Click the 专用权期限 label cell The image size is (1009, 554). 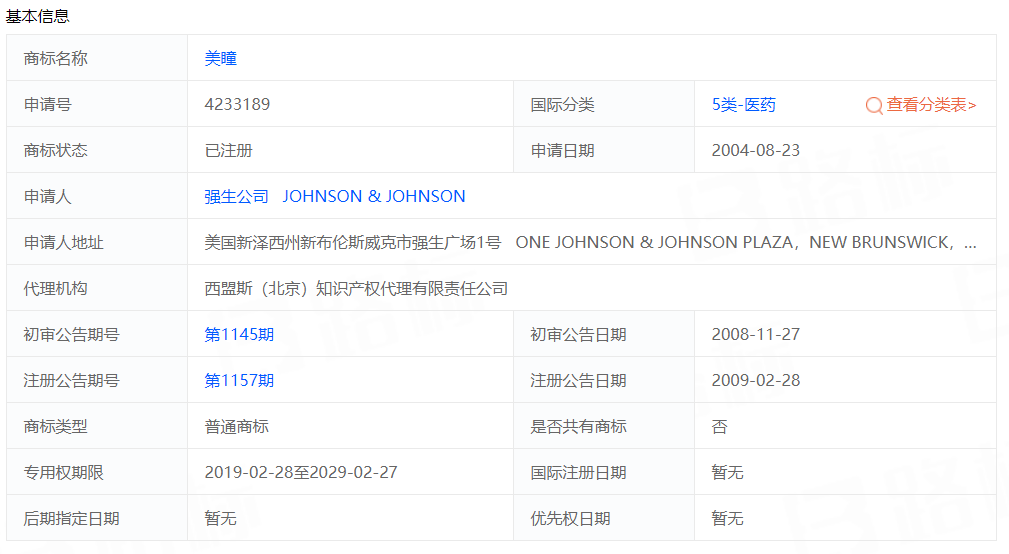97,472
